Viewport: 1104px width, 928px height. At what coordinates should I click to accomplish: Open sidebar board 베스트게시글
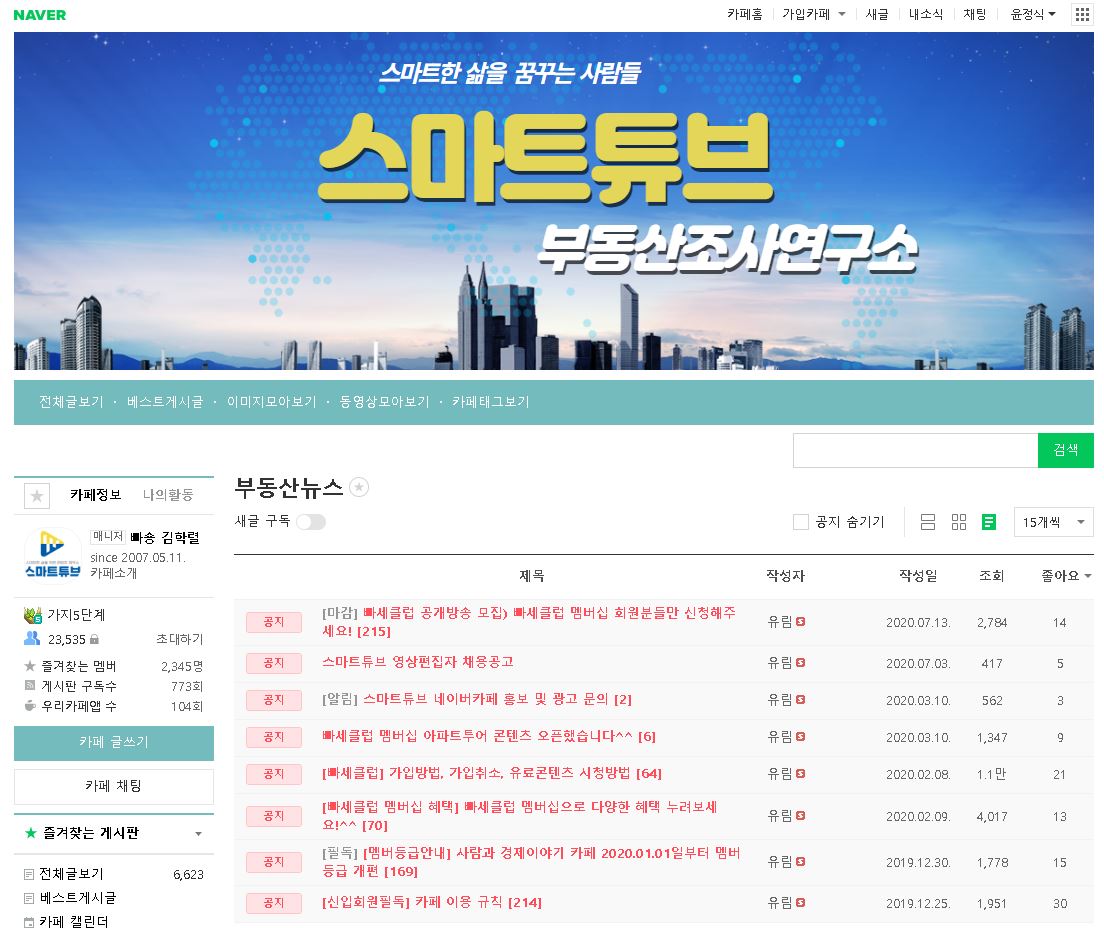(x=78, y=898)
